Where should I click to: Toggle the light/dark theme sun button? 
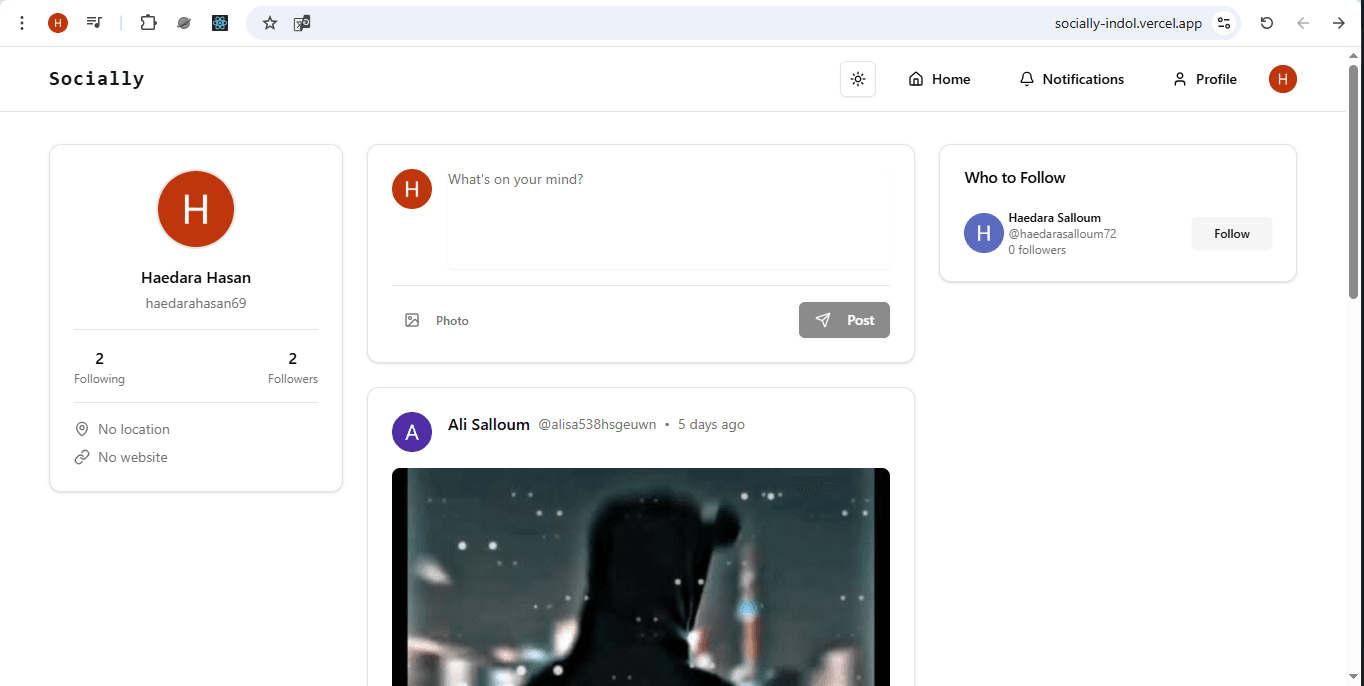pyautogui.click(x=857, y=79)
